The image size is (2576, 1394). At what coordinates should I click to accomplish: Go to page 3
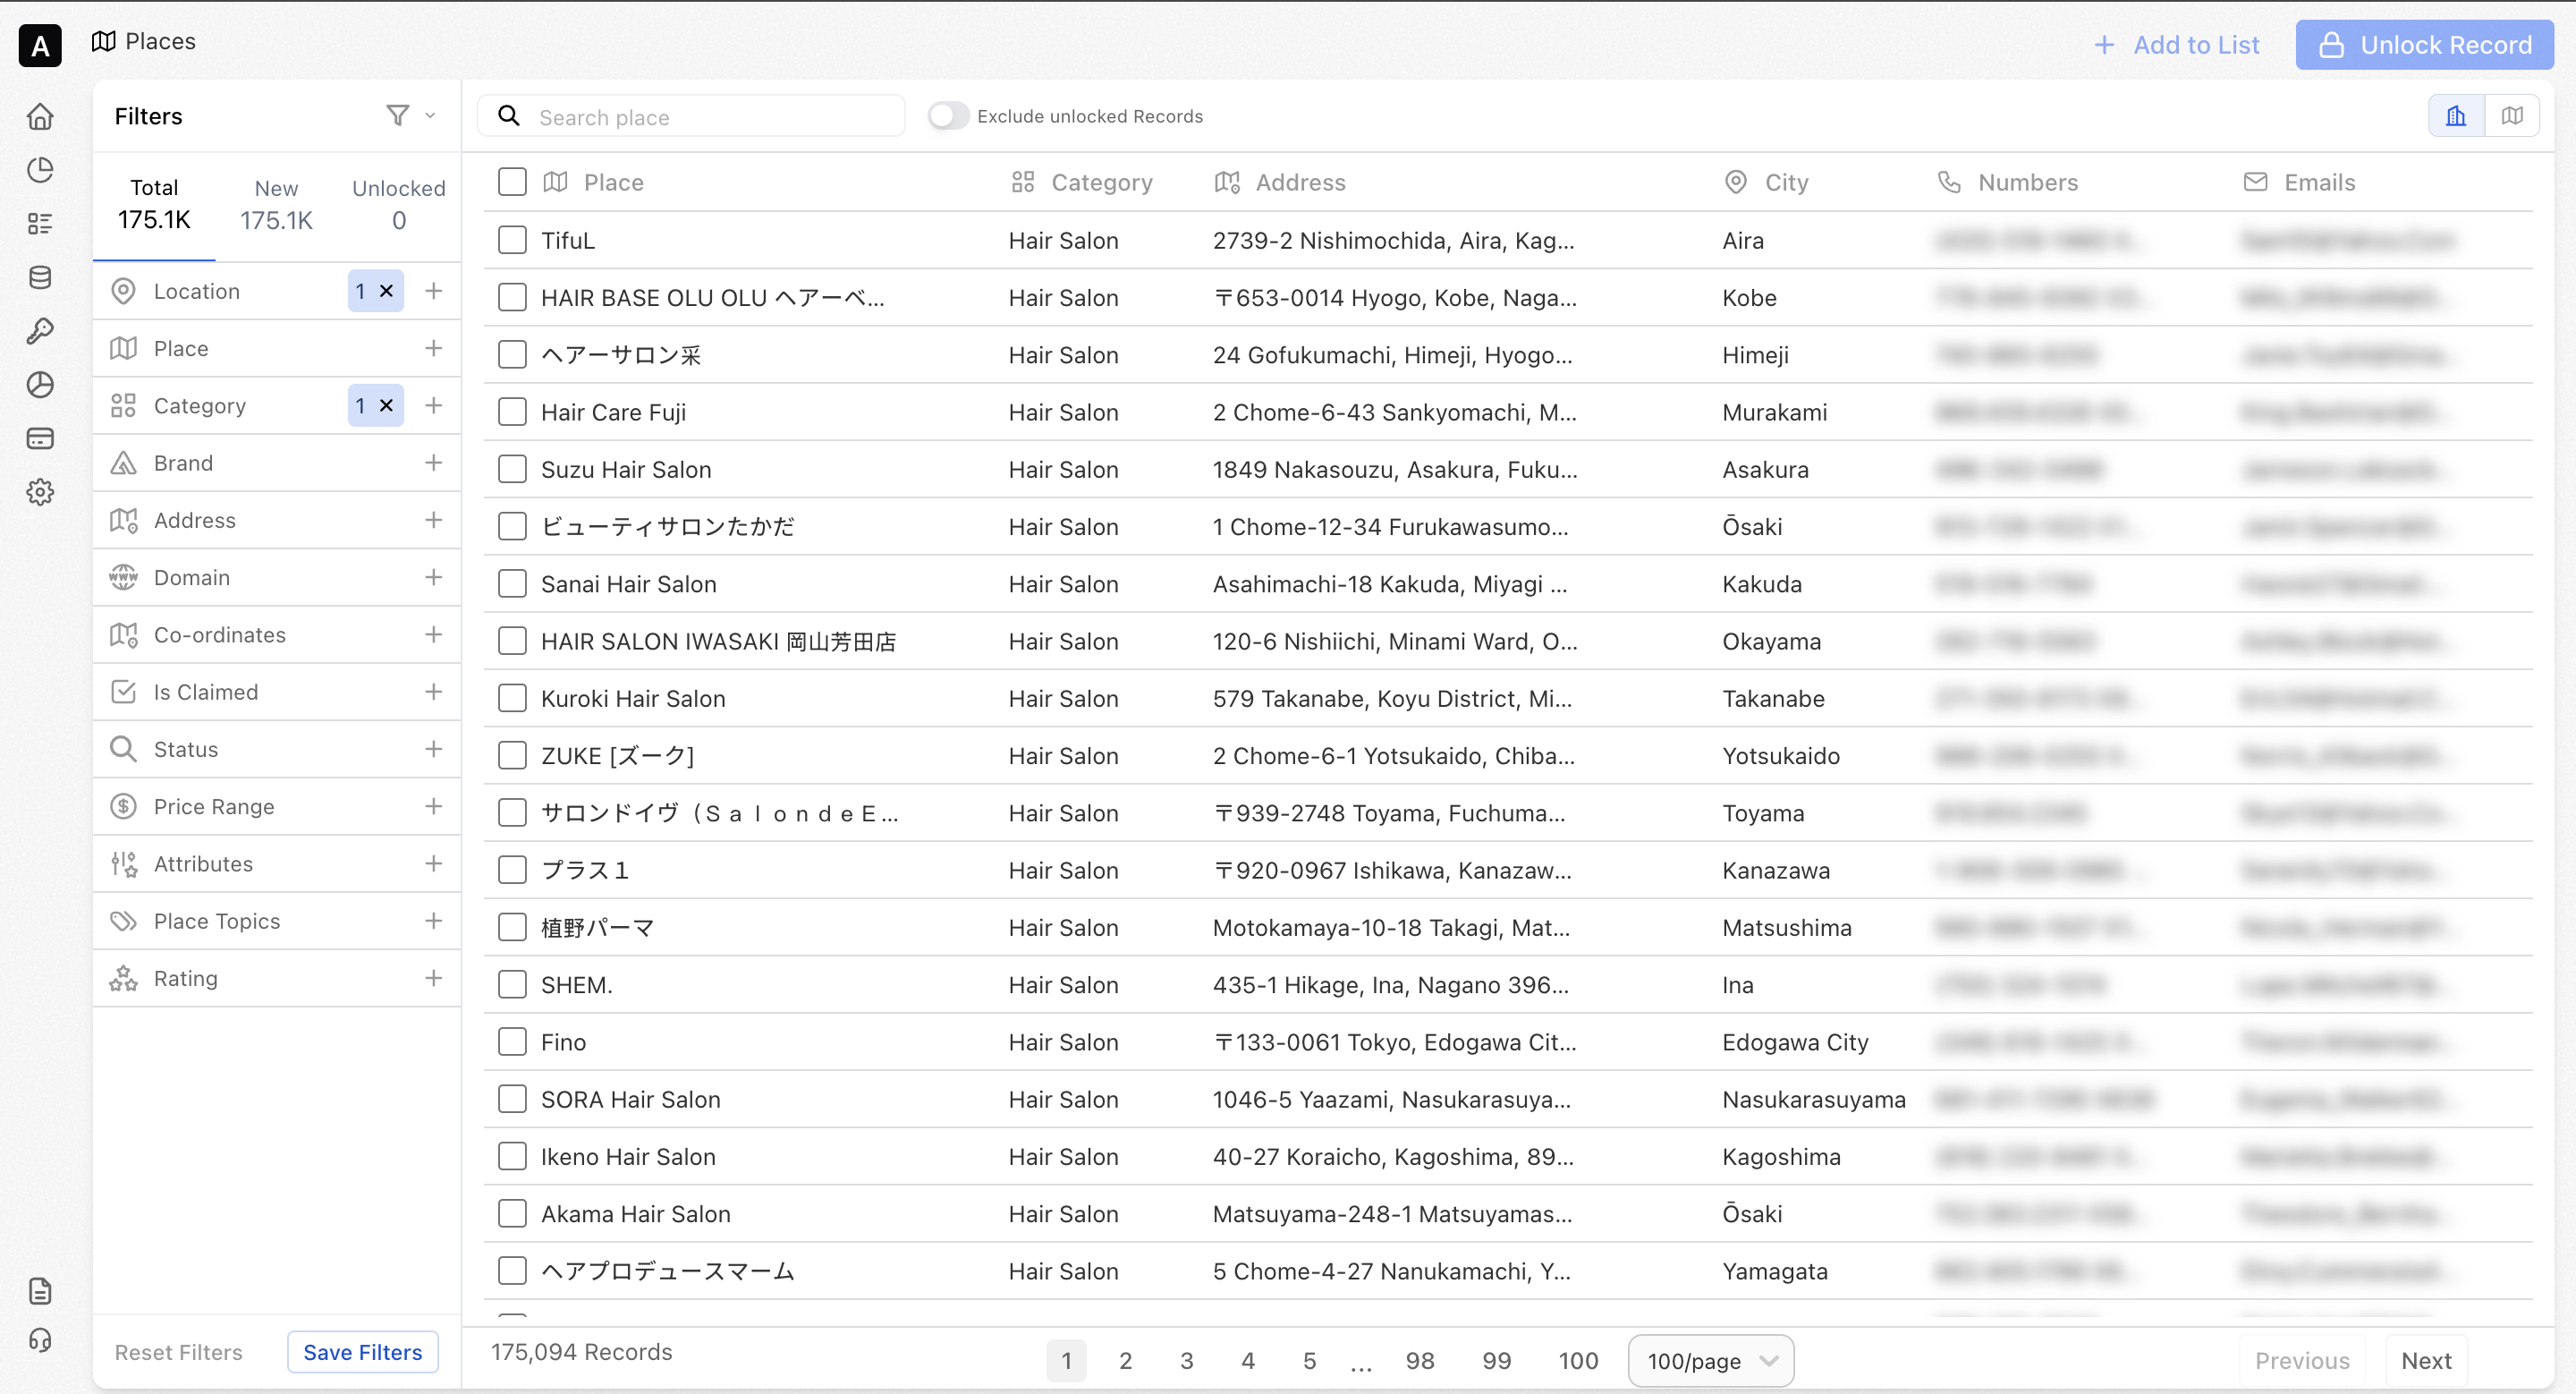point(1186,1361)
